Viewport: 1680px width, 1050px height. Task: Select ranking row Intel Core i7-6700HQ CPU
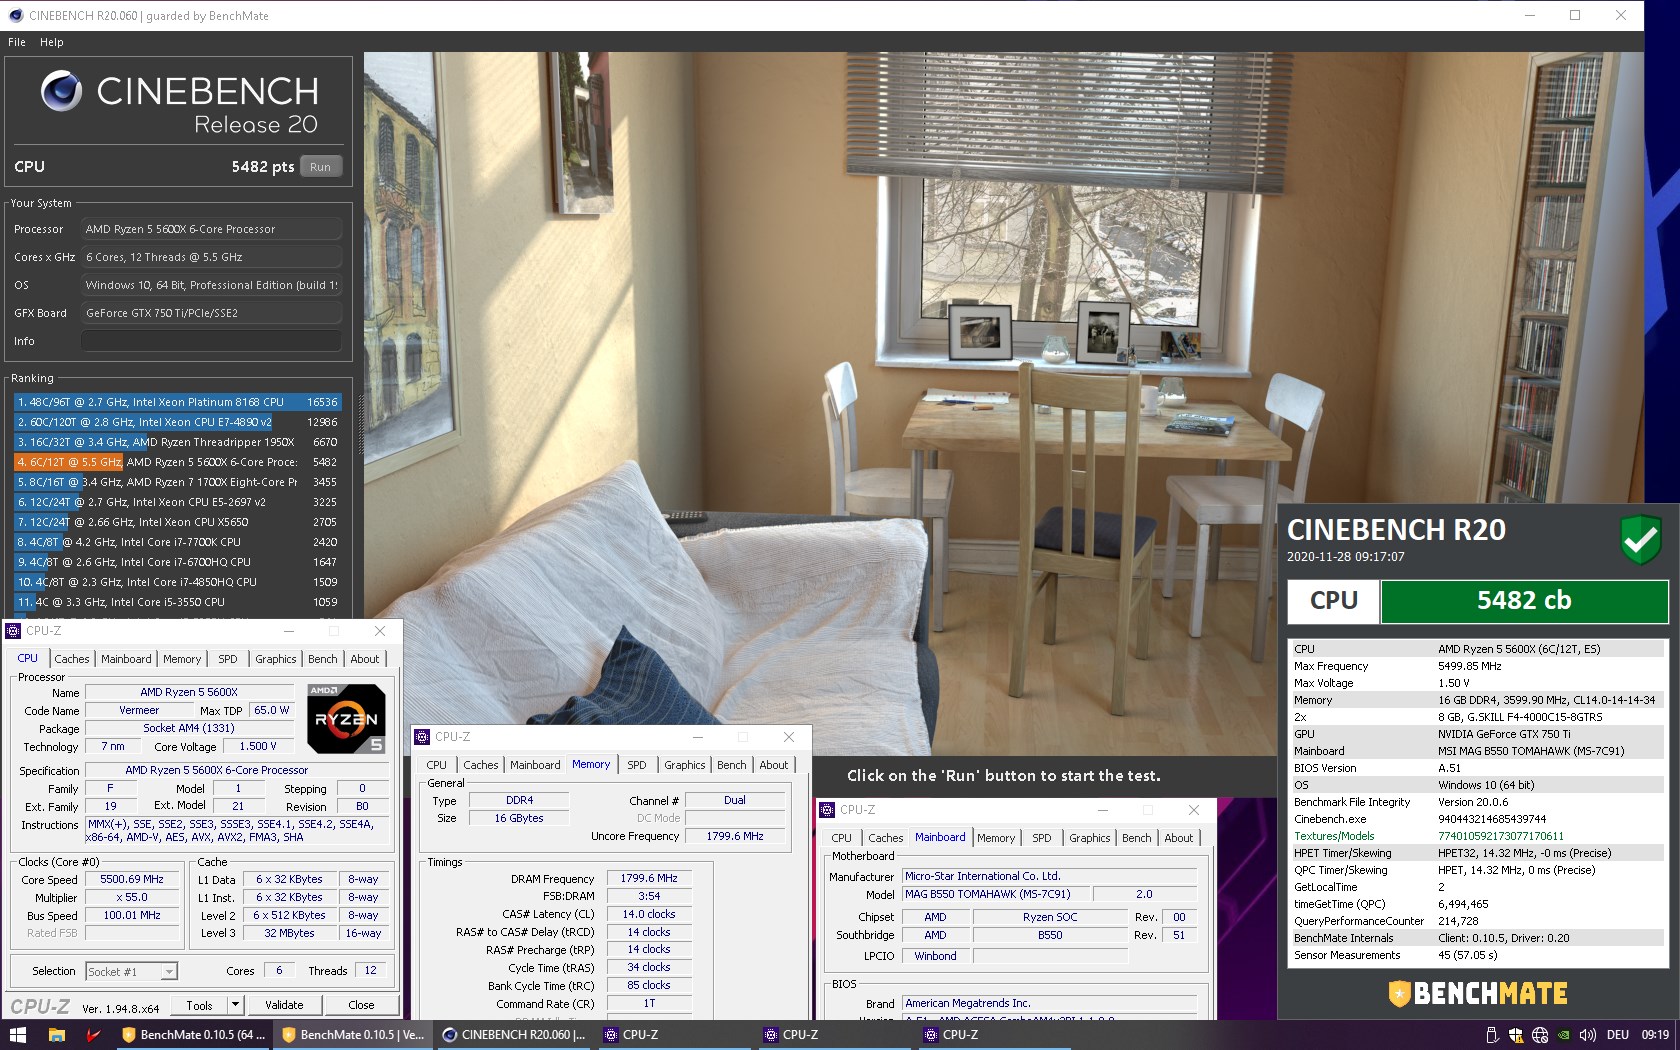click(177, 562)
